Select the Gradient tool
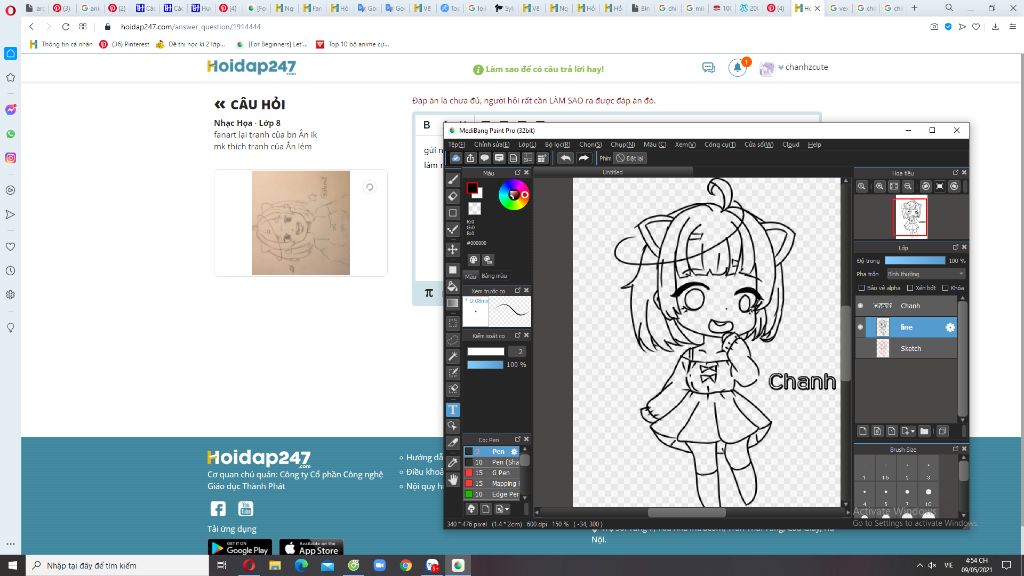Screen dimensions: 1024x576 pyautogui.click(x=453, y=303)
